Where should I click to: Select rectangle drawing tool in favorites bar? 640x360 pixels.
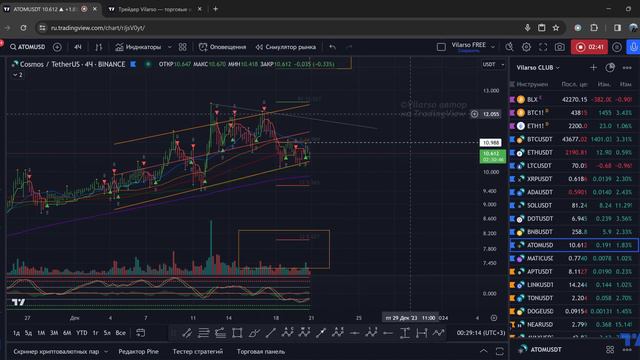pyautogui.click(x=237, y=333)
